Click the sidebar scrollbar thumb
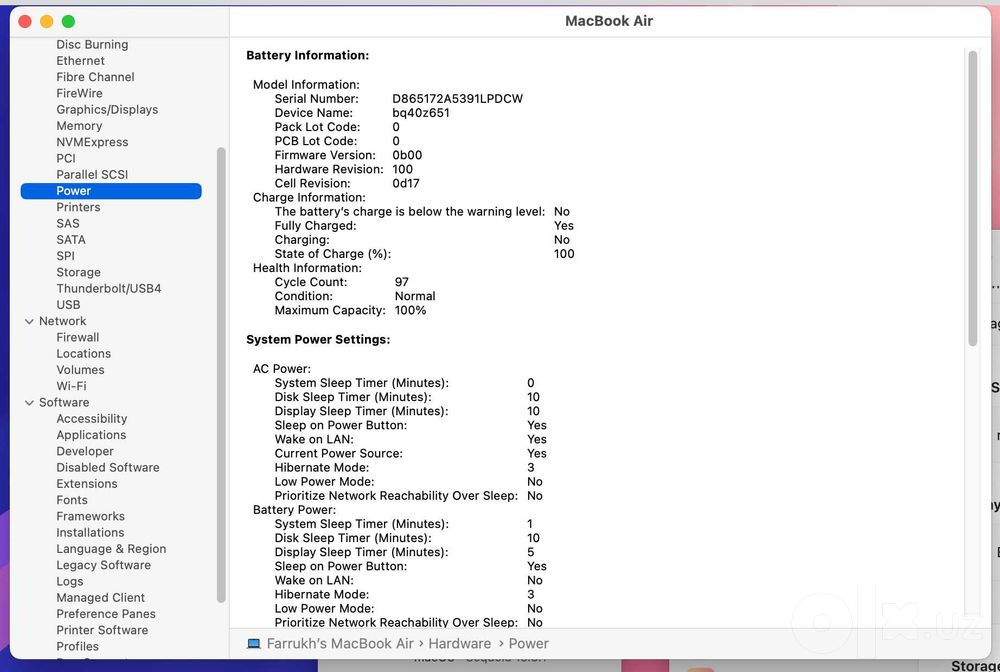The height and width of the screenshot is (672, 1000). 221,375
